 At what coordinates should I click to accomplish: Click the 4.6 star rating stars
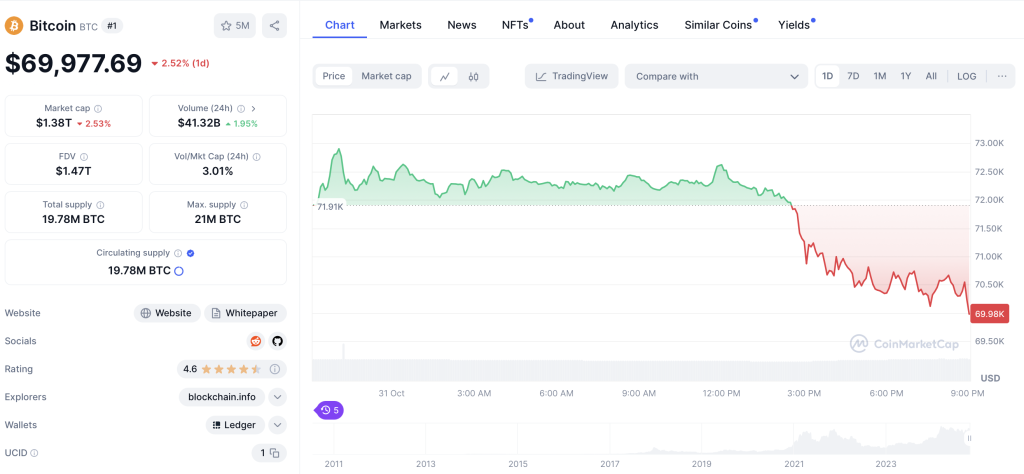click(x=231, y=369)
